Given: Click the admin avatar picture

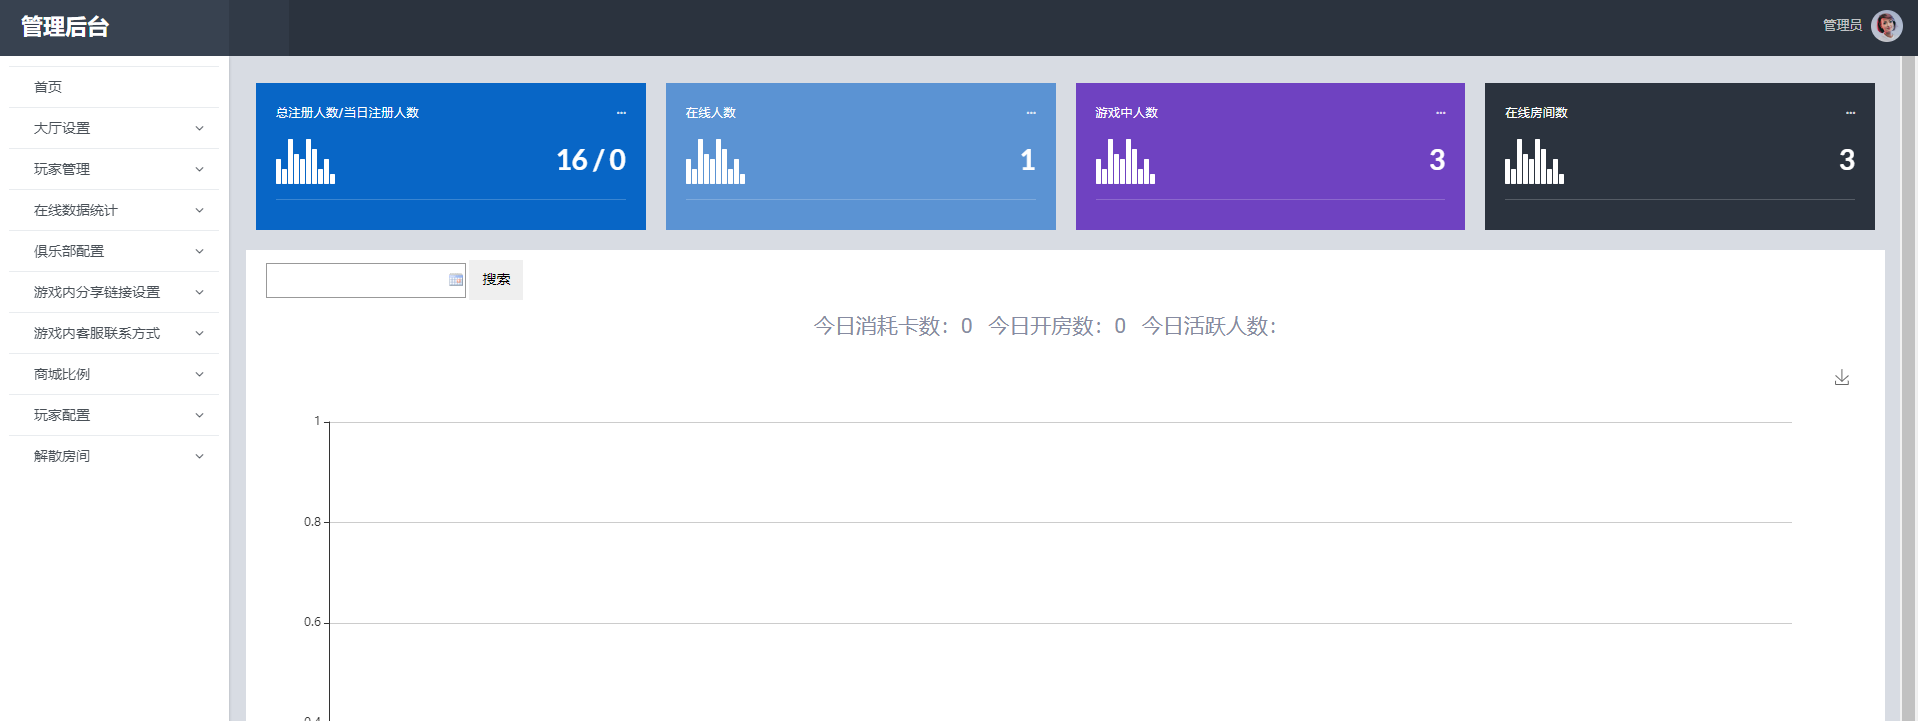Looking at the screenshot, I should [1886, 26].
